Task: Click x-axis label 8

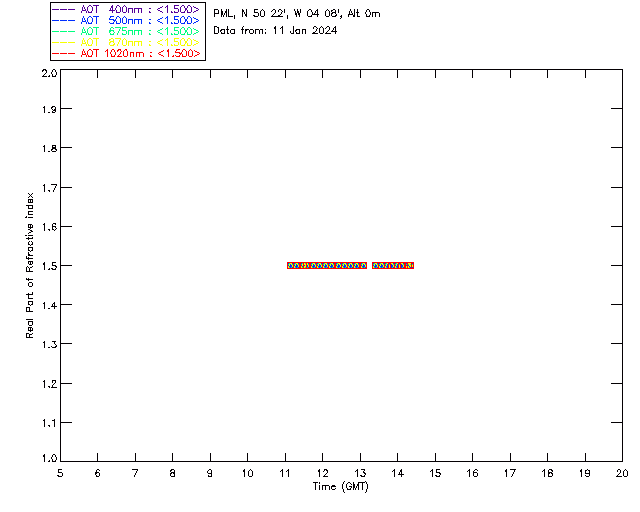Action: (173, 473)
